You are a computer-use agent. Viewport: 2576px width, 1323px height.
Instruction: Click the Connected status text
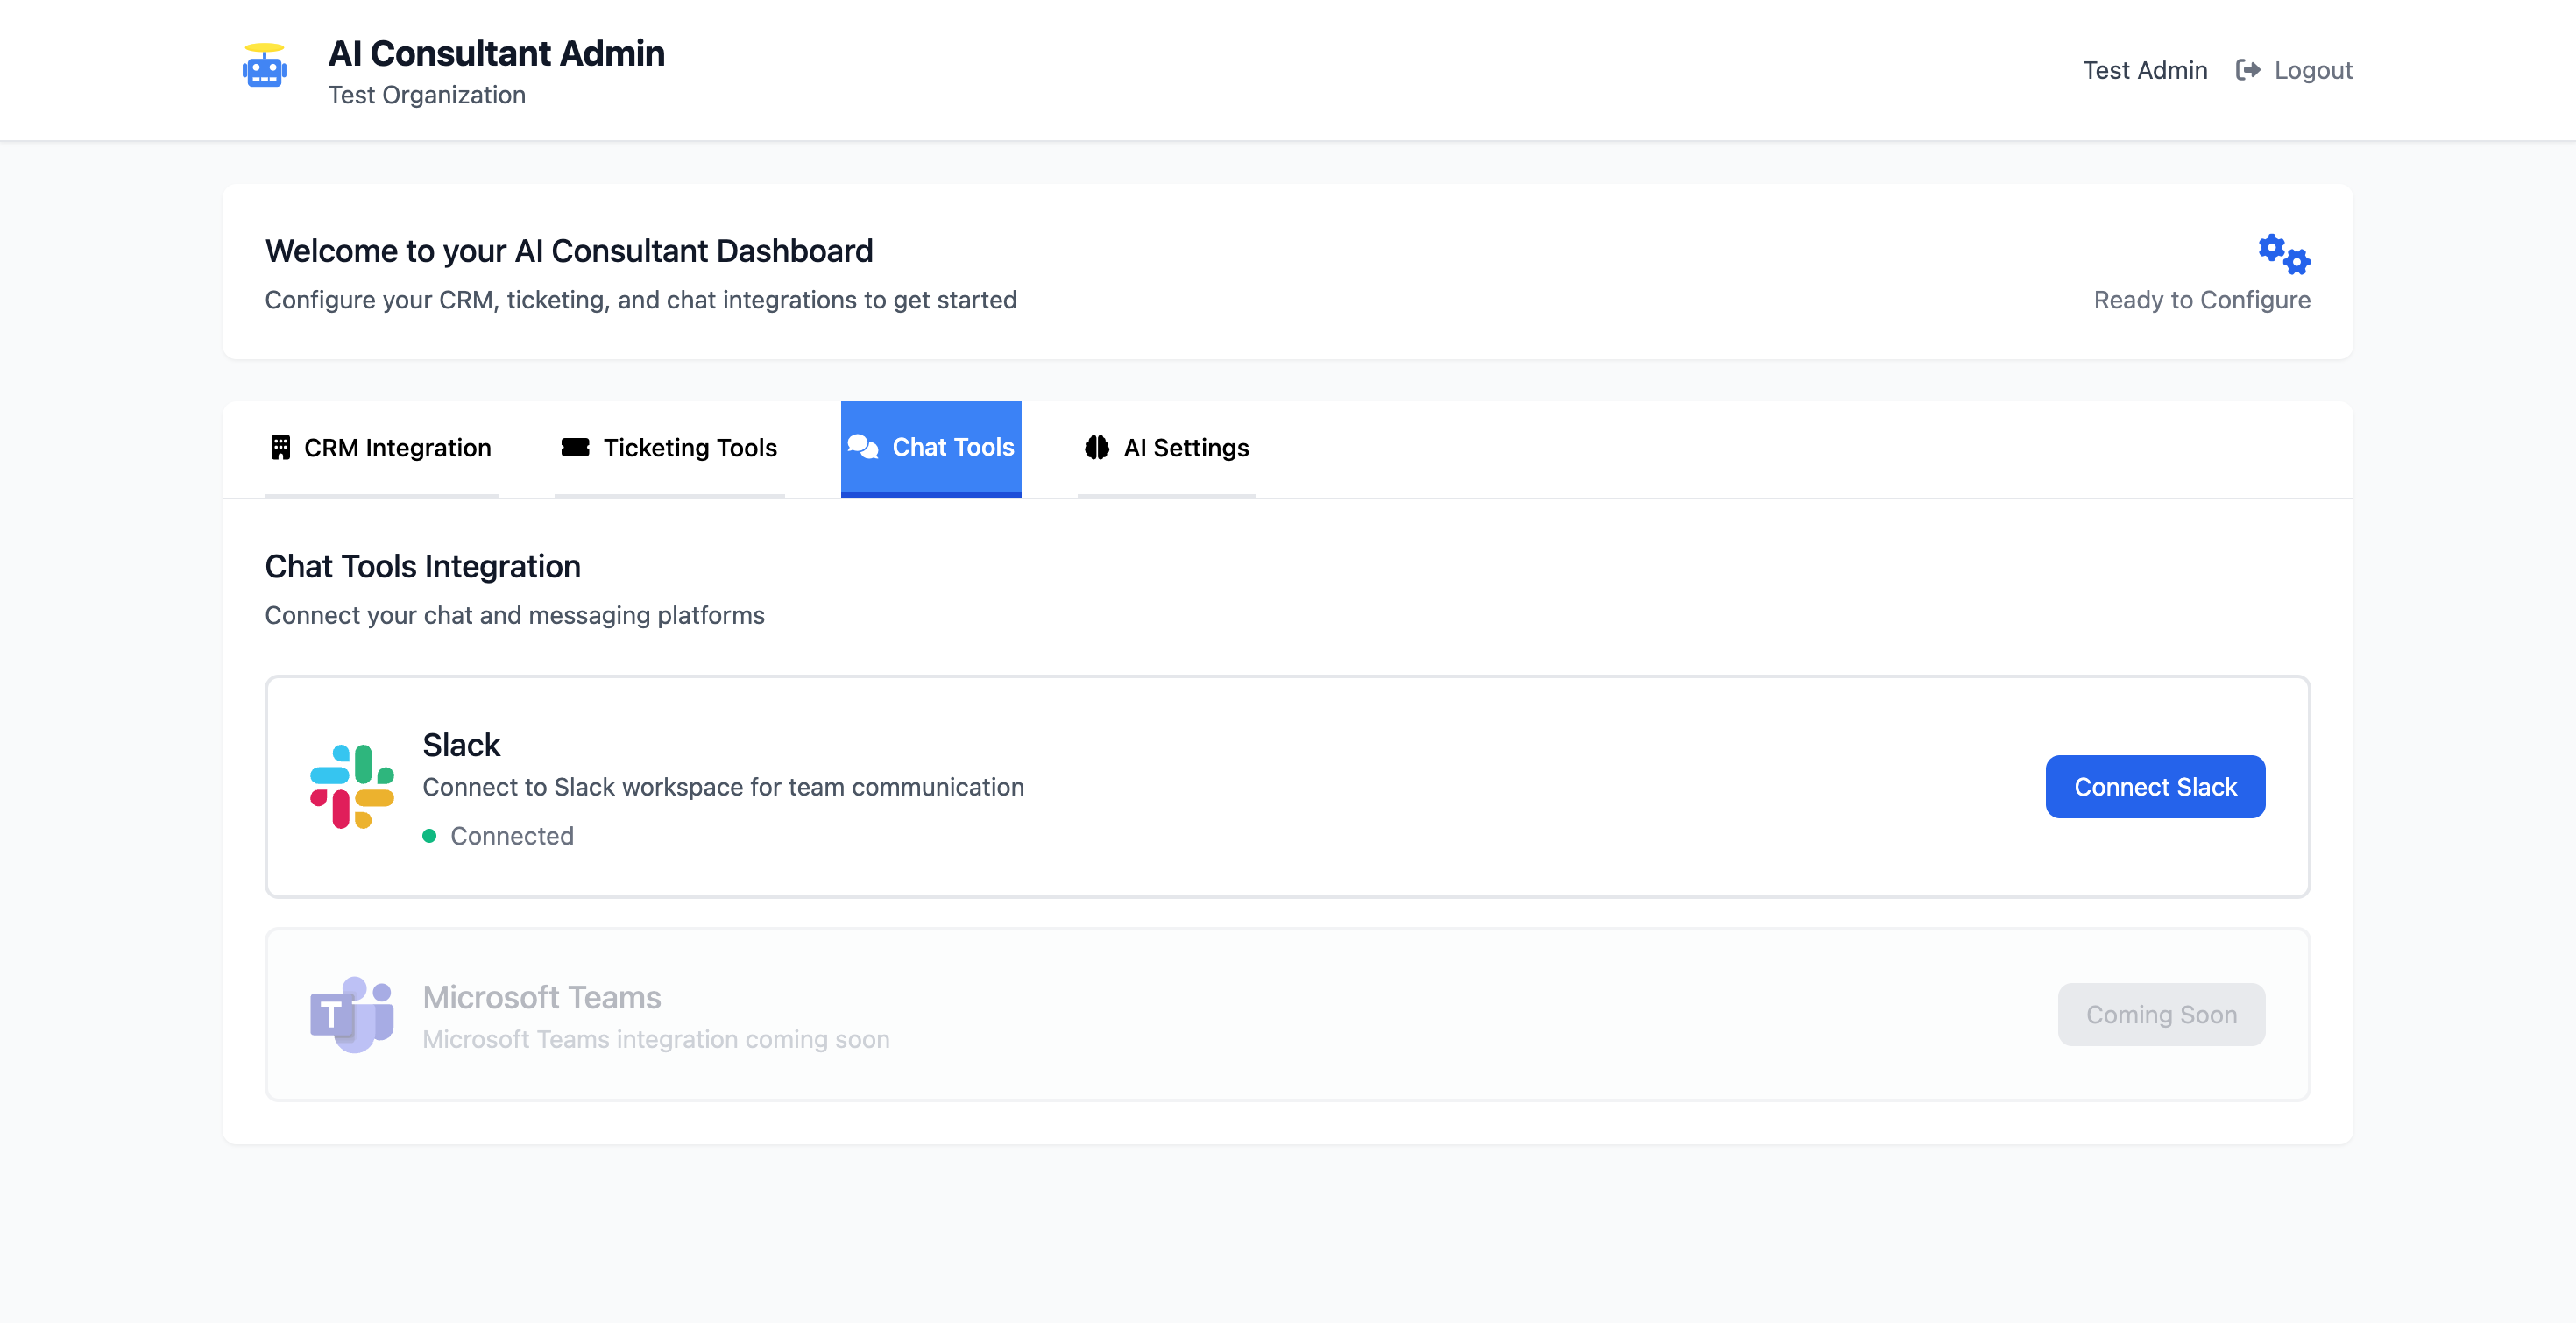coord(512,836)
